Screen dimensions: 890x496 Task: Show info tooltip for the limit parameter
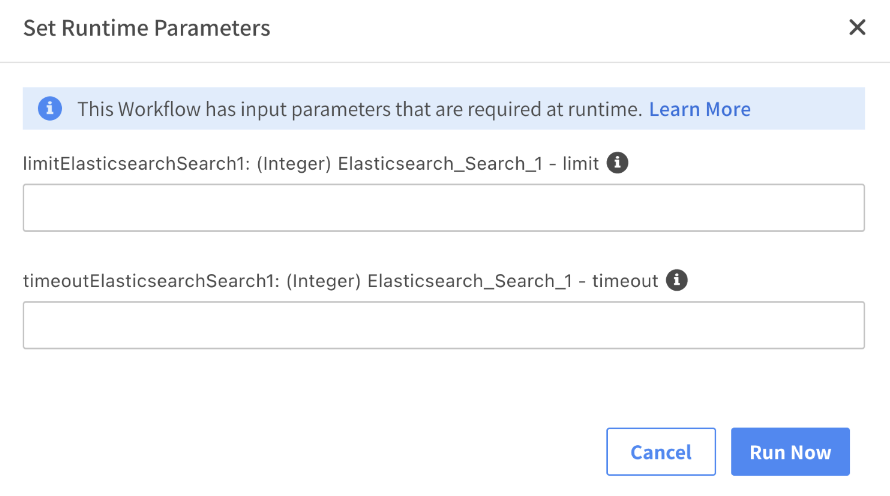click(618, 163)
